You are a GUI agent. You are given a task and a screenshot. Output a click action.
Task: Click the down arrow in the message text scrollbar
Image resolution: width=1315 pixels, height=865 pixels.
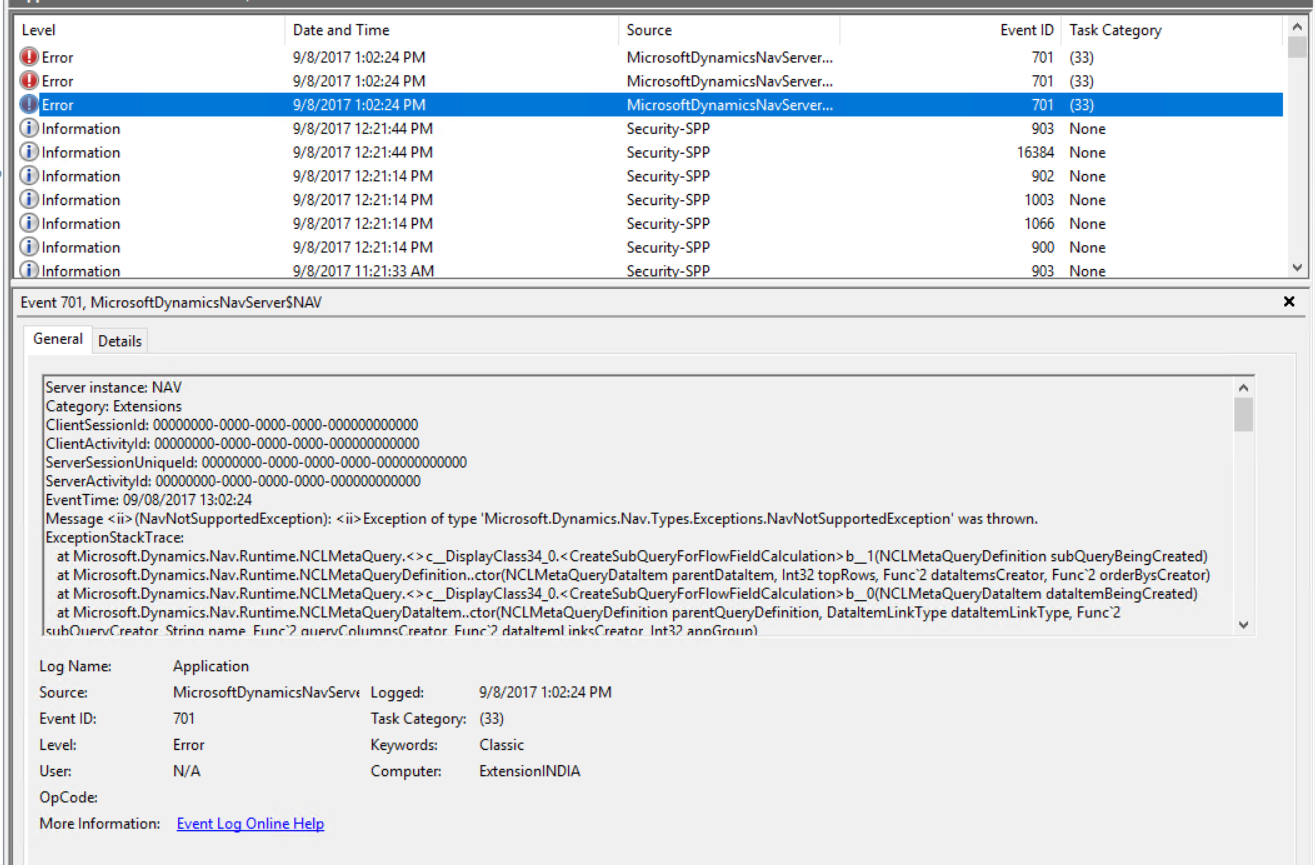pos(1243,623)
